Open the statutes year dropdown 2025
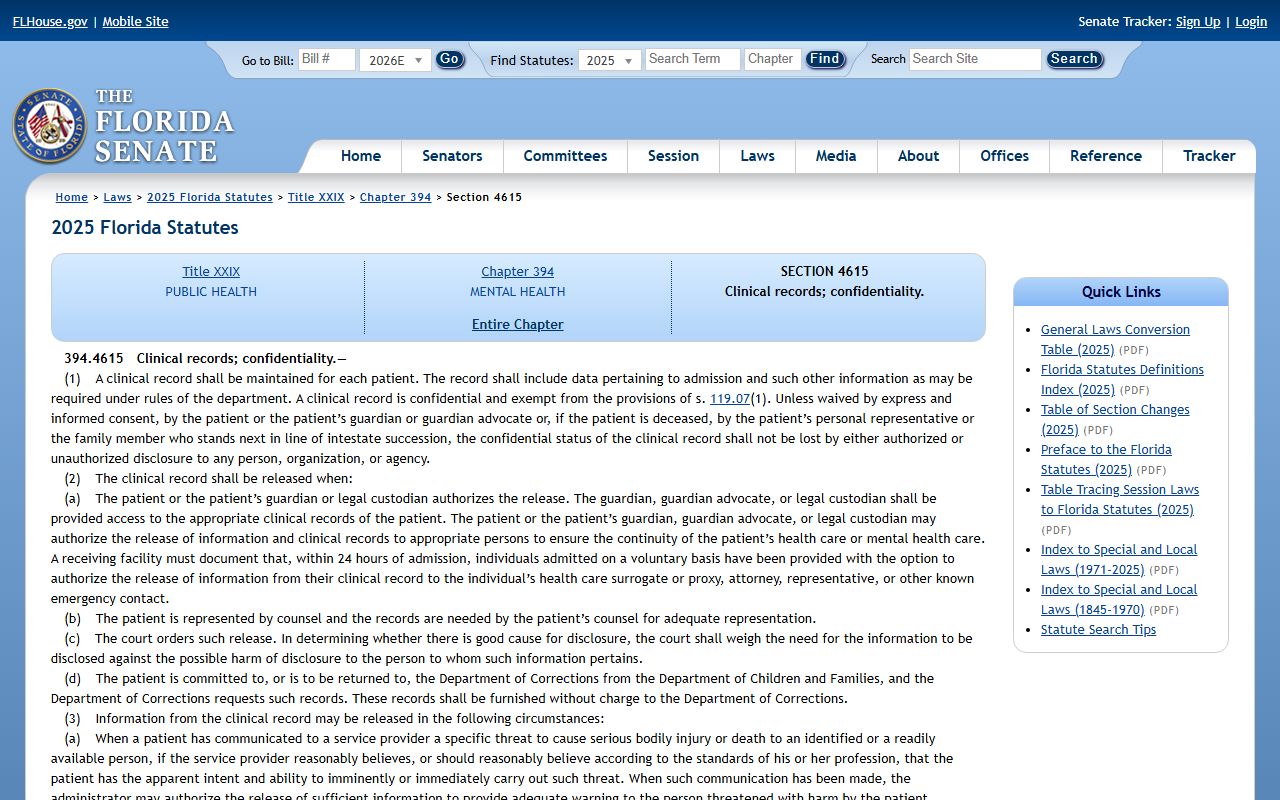The width and height of the screenshot is (1280, 800). (609, 60)
